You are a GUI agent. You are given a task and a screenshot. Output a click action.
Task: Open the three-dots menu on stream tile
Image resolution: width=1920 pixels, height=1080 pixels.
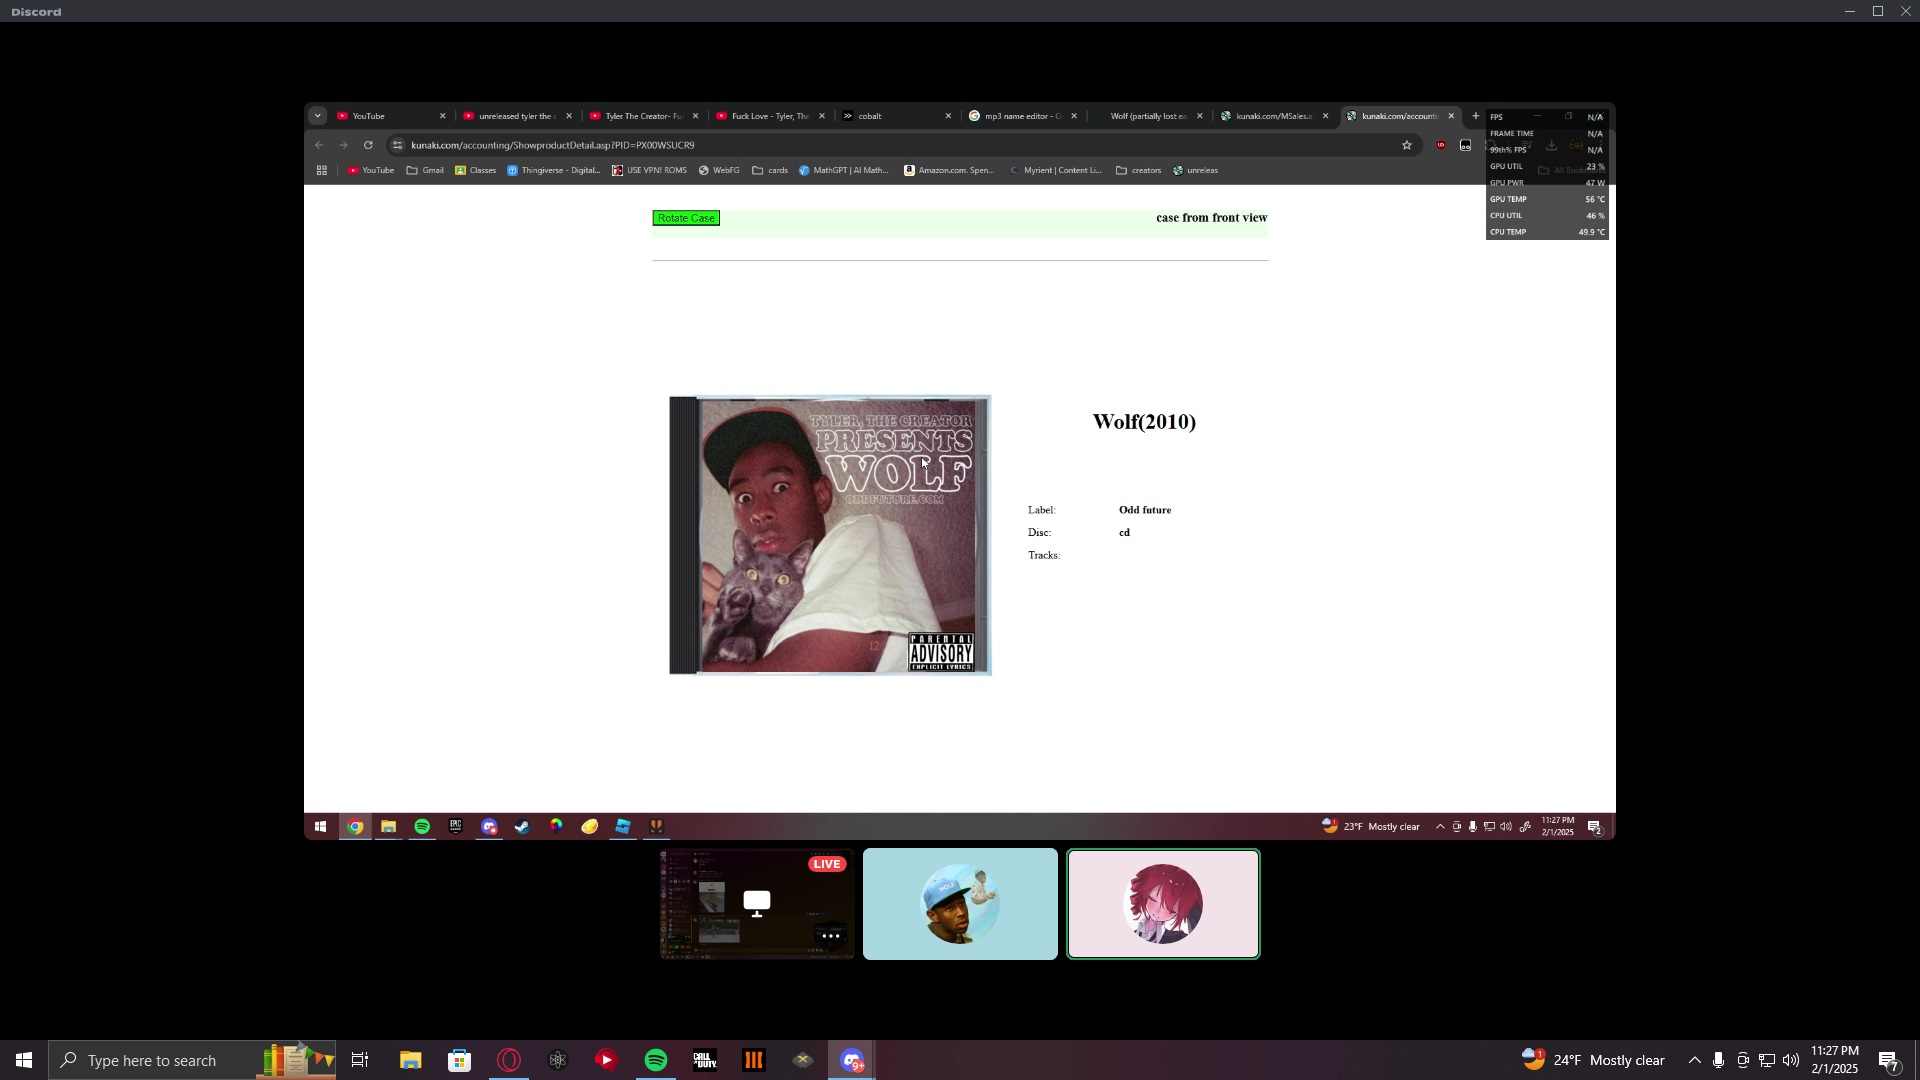pyautogui.click(x=830, y=936)
